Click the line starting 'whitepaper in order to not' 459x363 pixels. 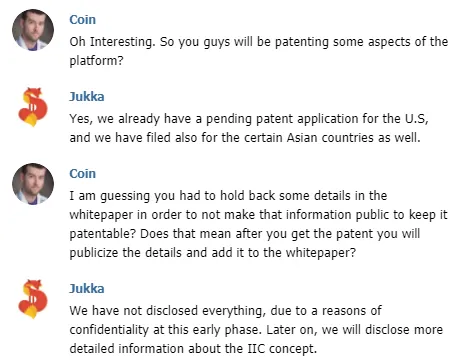click(x=258, y=215)
